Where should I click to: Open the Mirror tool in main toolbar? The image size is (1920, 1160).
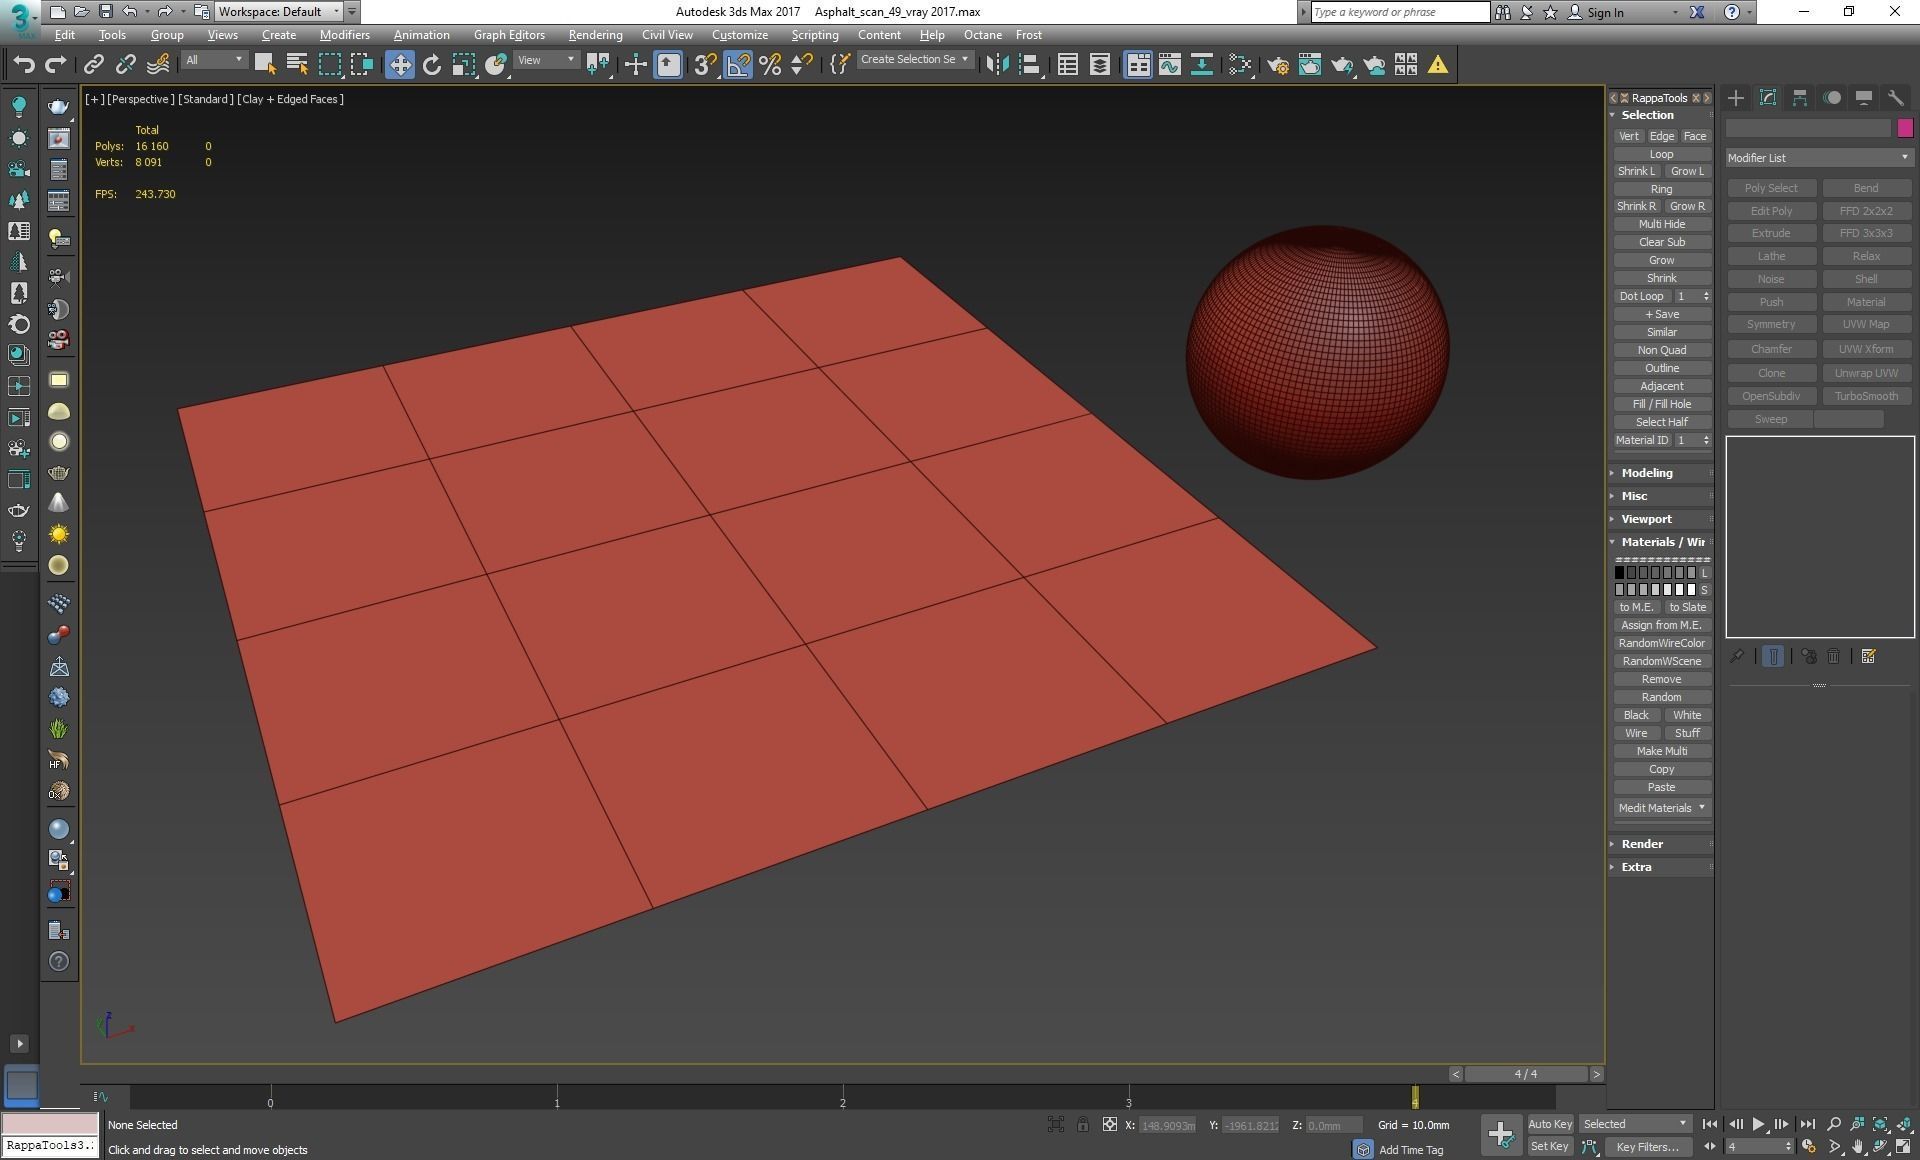click(996, 65)
